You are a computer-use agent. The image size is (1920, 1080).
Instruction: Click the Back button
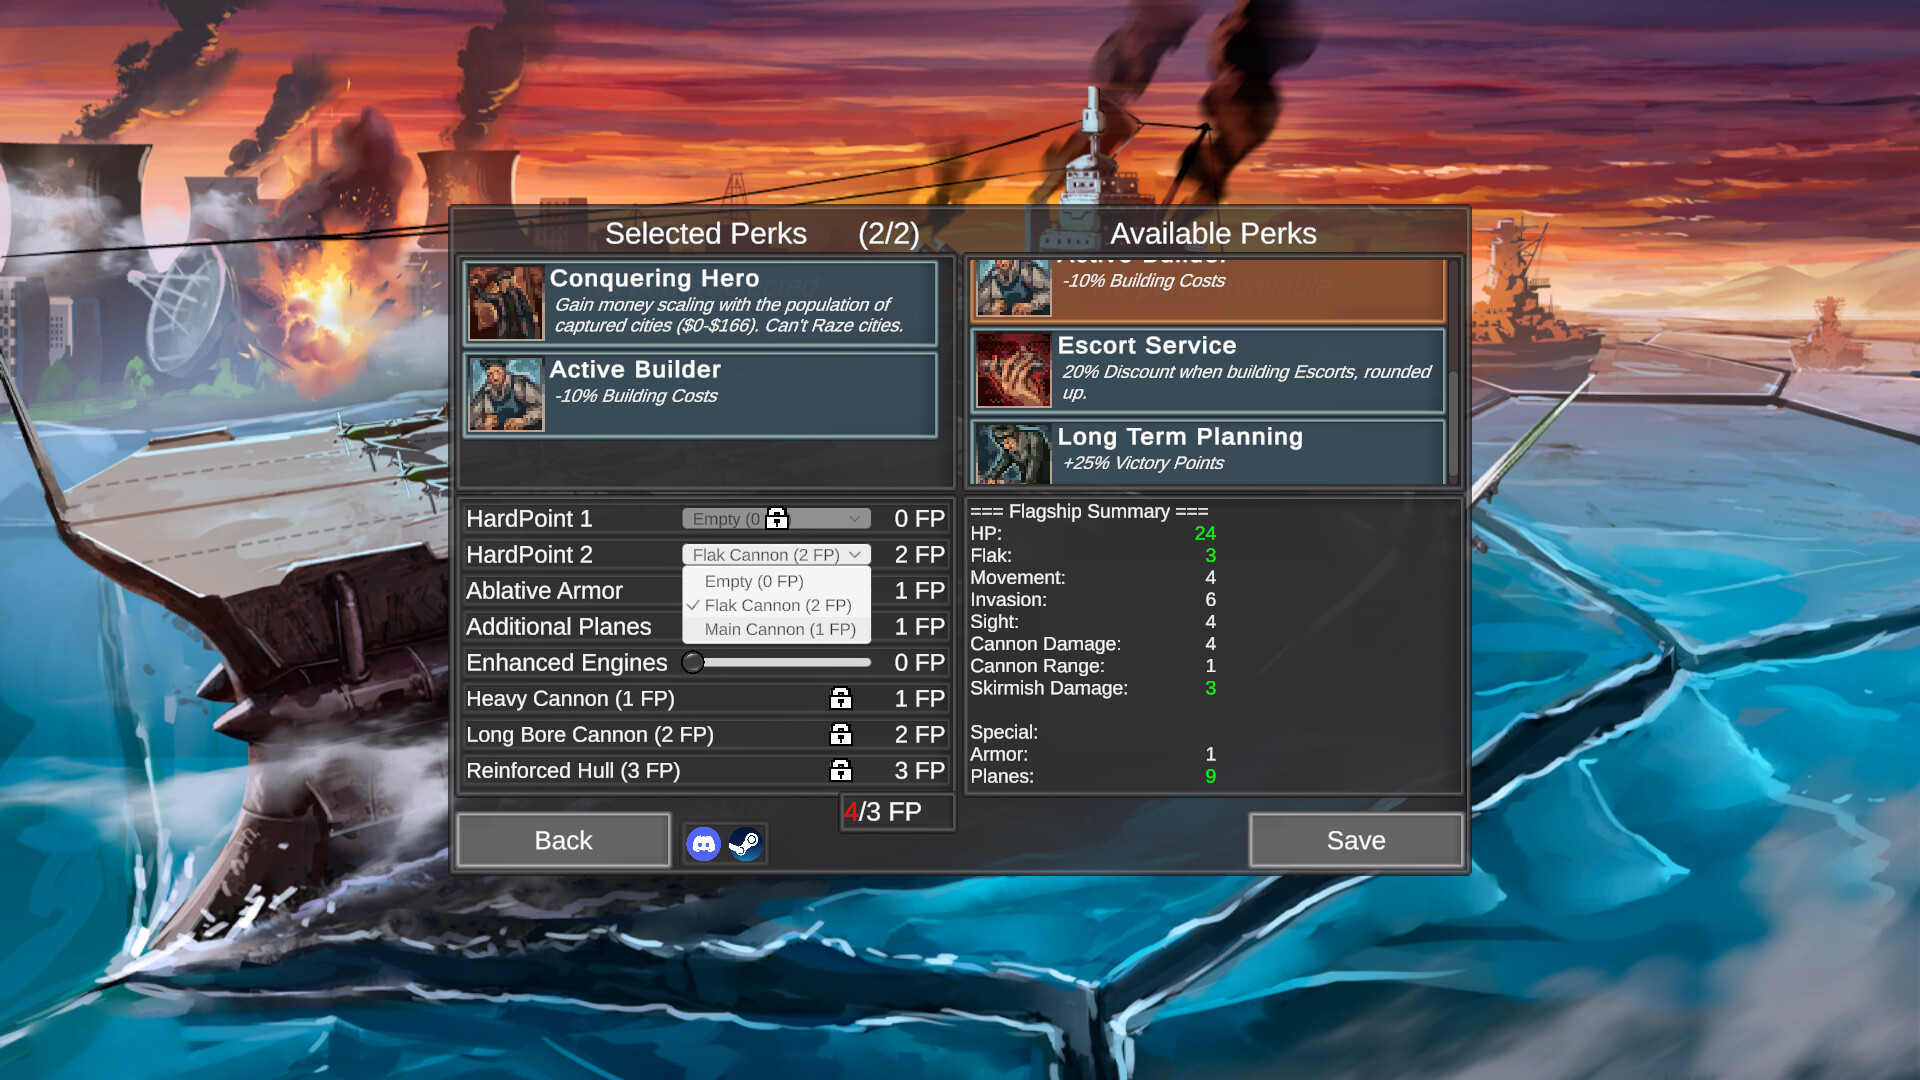click(x=563, y=840)
